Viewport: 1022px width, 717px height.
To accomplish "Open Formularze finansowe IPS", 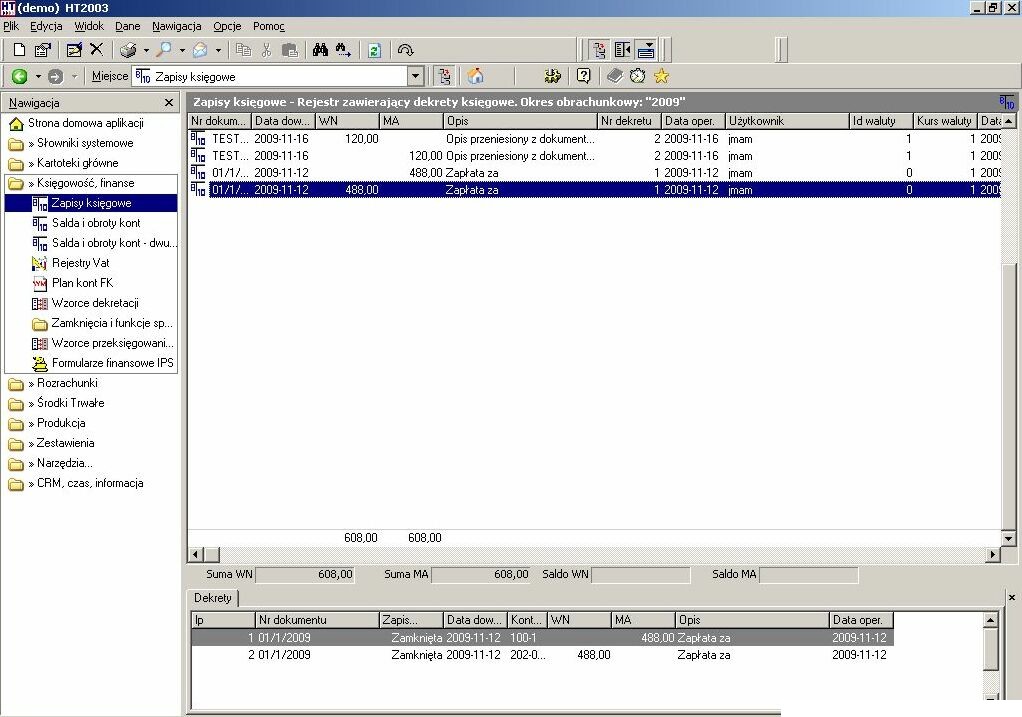I will click(103, 363).
